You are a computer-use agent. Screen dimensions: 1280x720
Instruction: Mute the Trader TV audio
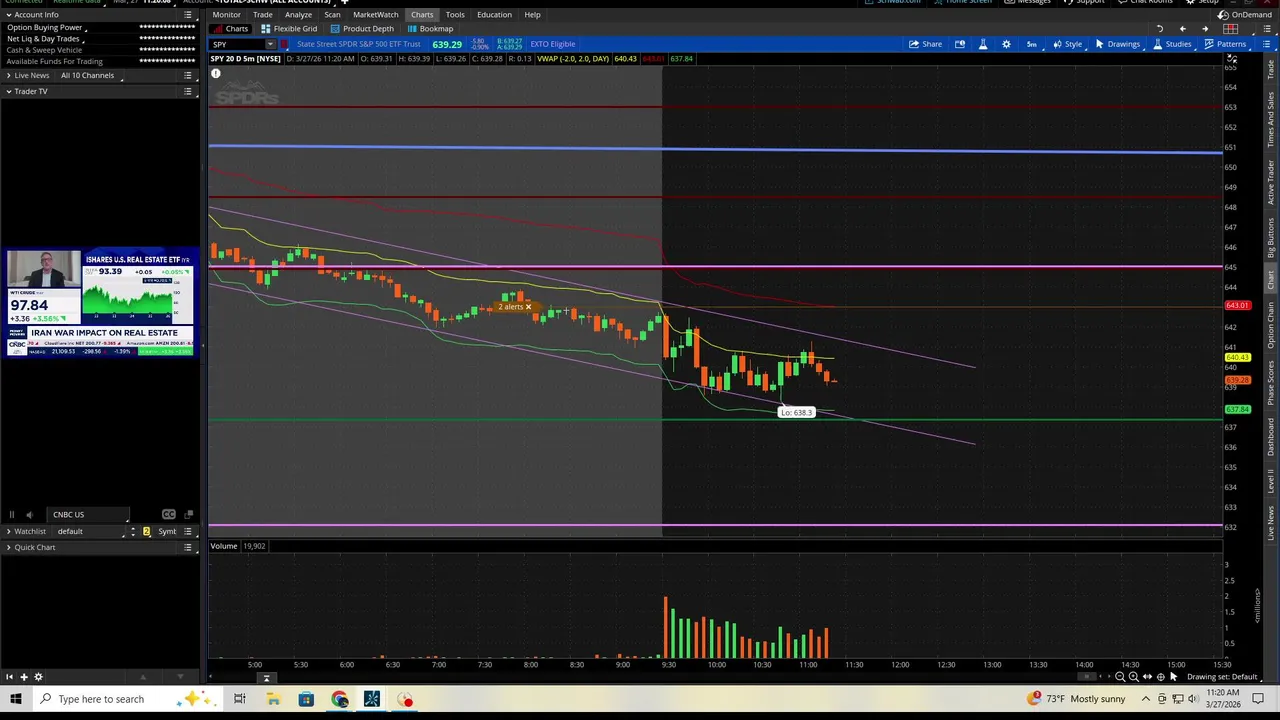click(29, 515)
